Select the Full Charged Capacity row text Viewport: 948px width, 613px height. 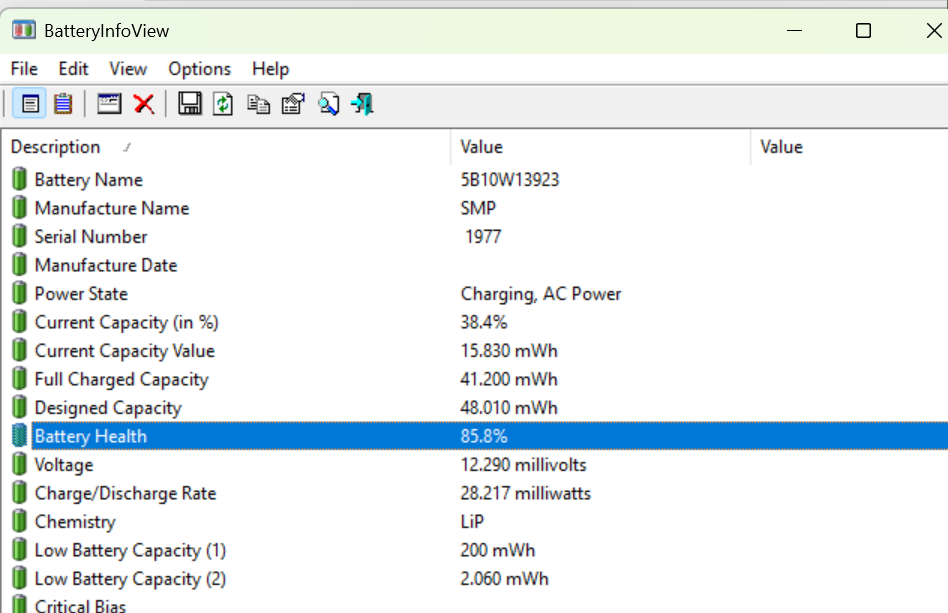coord(122,379)
